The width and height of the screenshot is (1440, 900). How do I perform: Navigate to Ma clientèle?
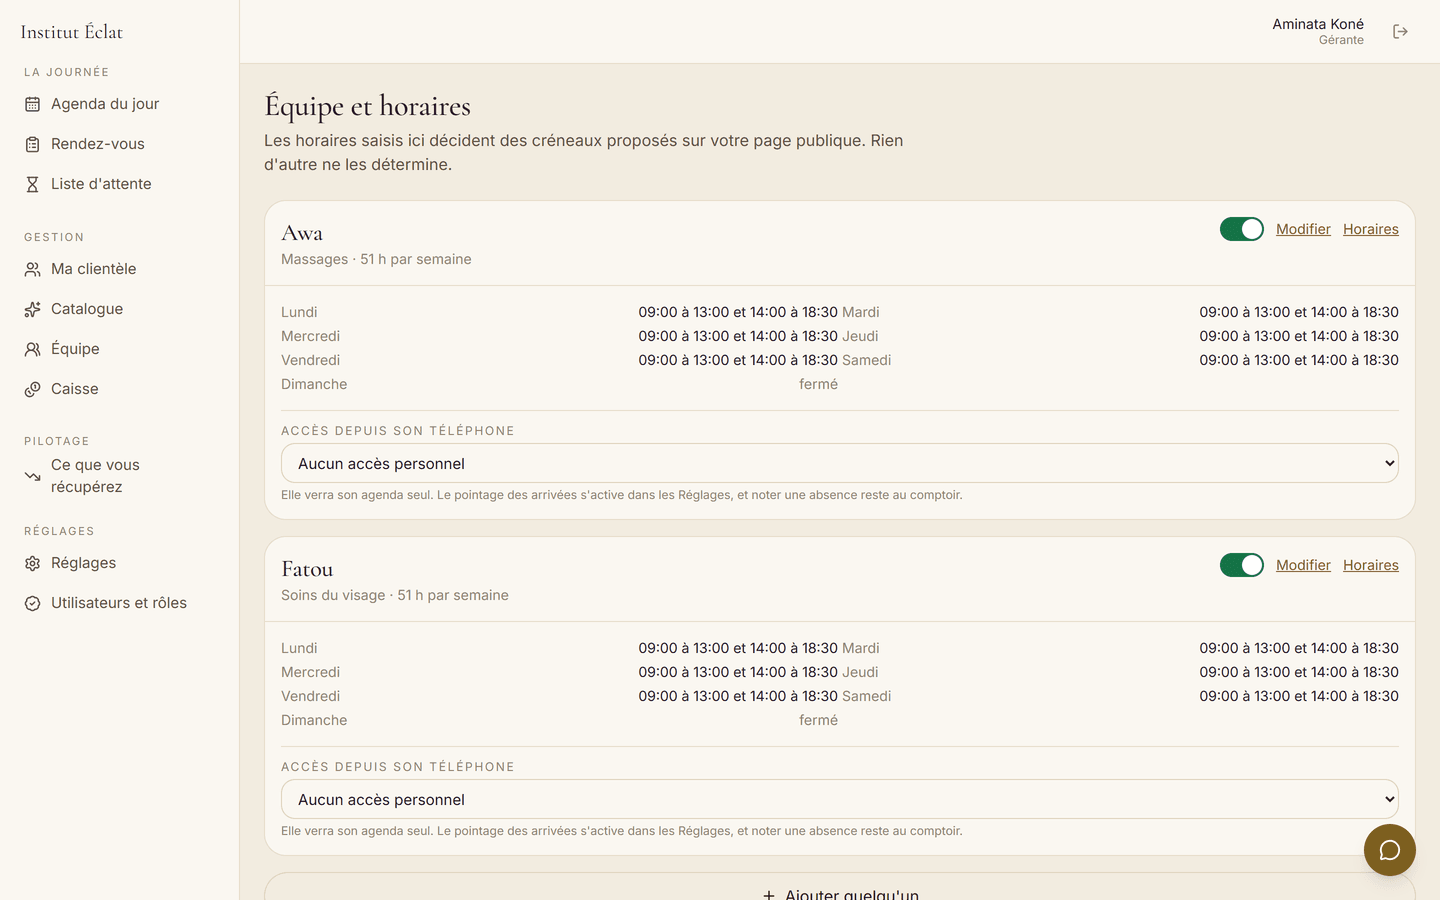(120, 269)
